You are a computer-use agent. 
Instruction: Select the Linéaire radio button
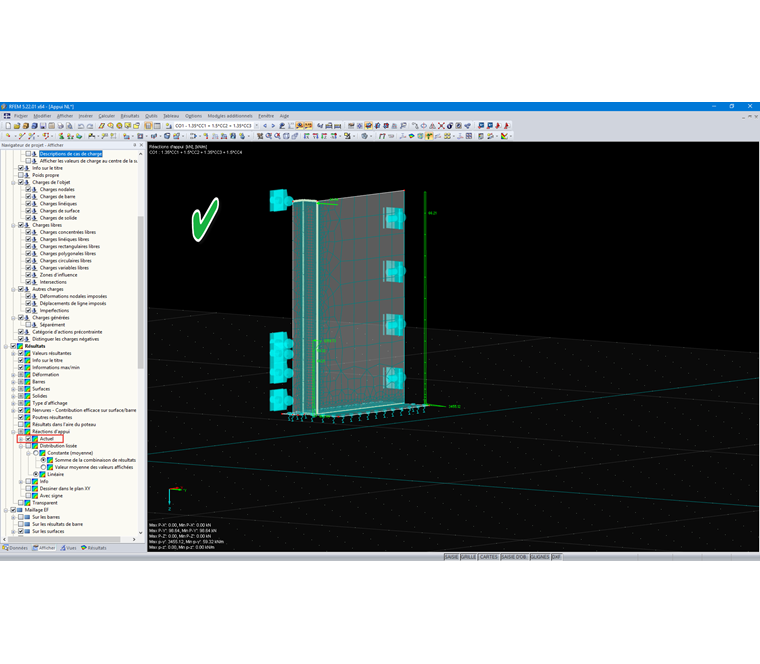point(36,474)
